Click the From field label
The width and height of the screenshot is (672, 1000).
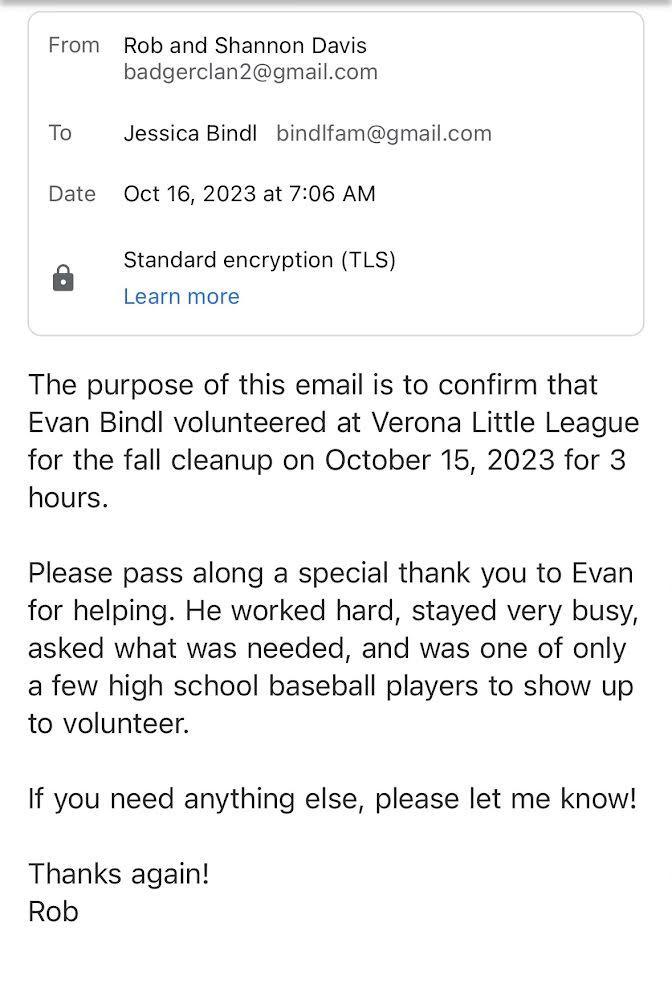click(74, 45)
